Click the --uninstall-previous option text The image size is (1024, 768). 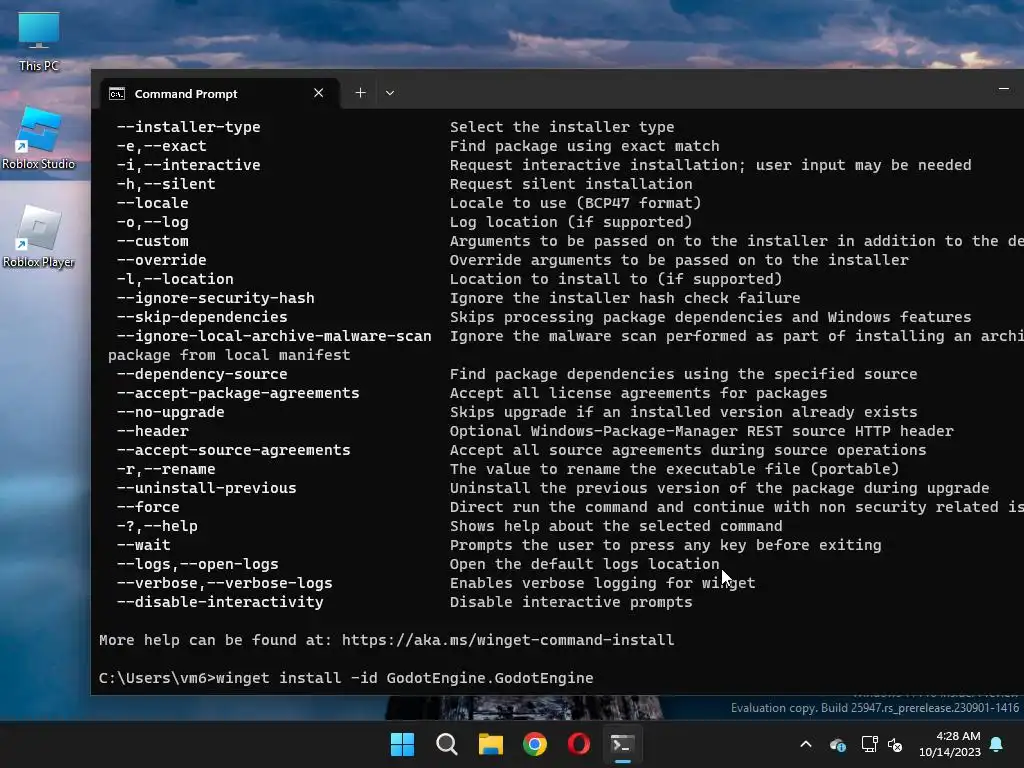[206, 488]
